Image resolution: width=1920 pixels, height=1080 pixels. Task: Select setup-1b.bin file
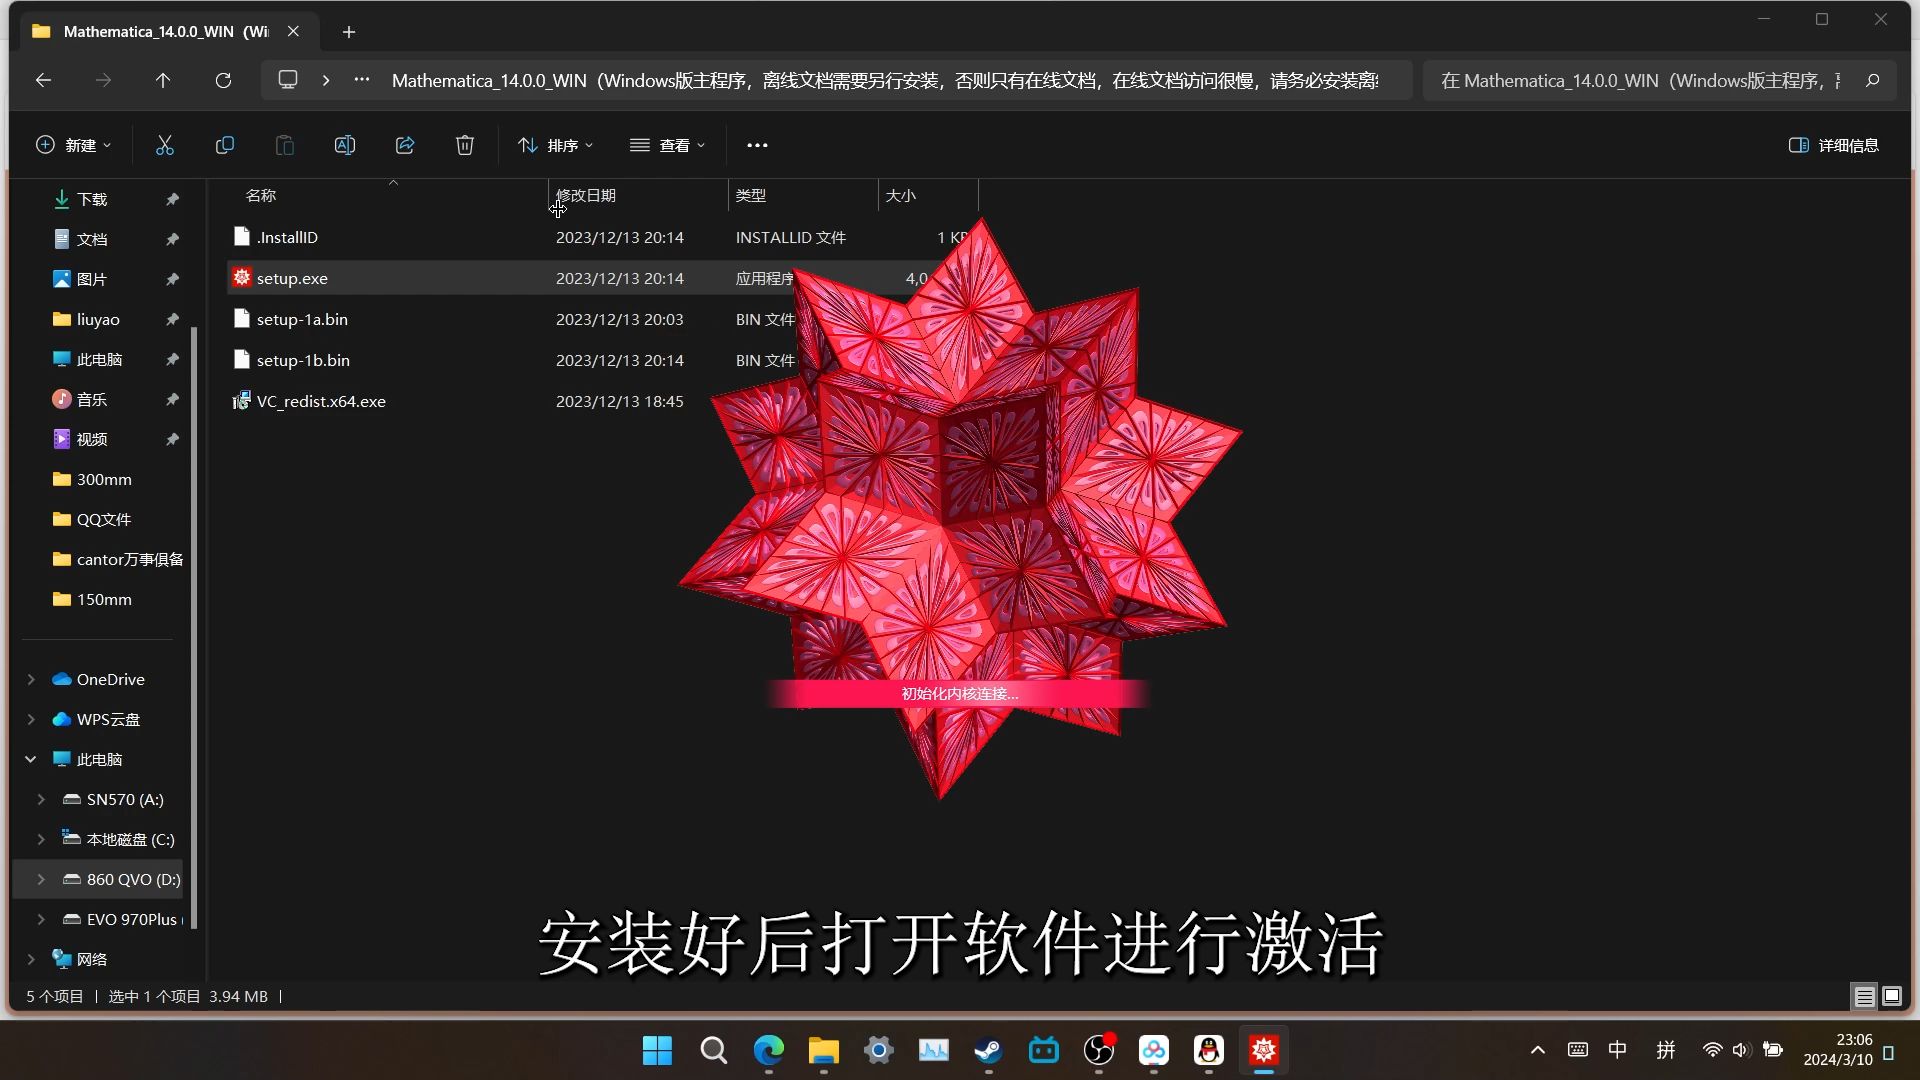[x=303, y=360]
